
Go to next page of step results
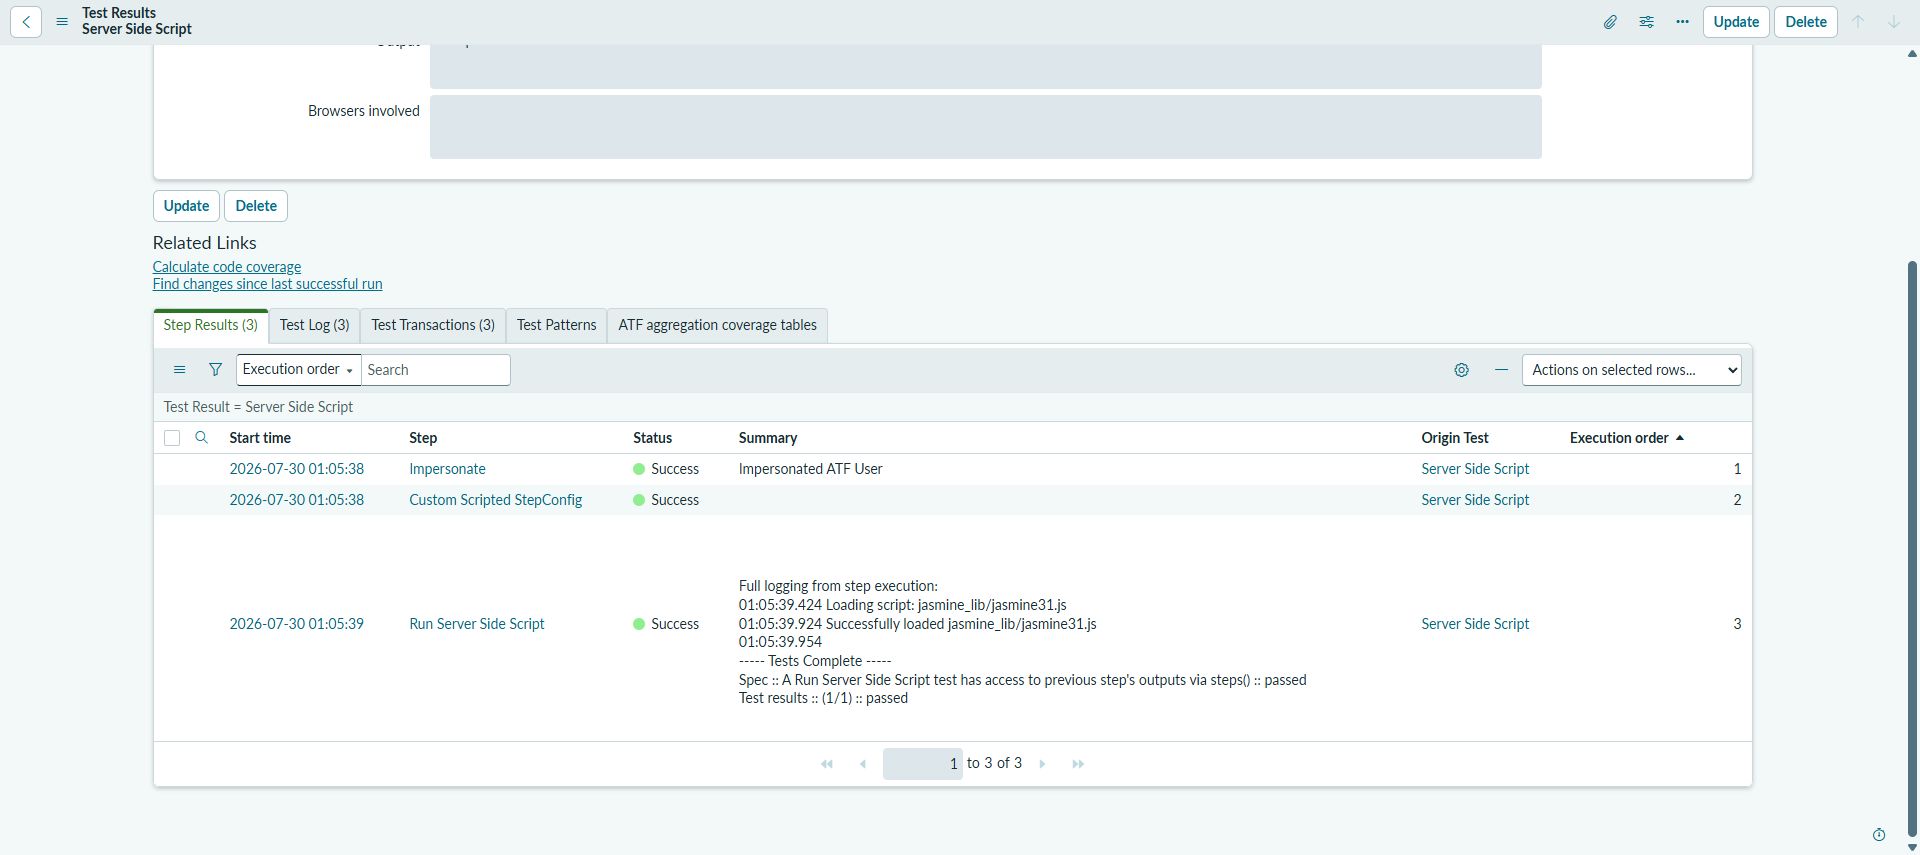tap(1042, 764)
